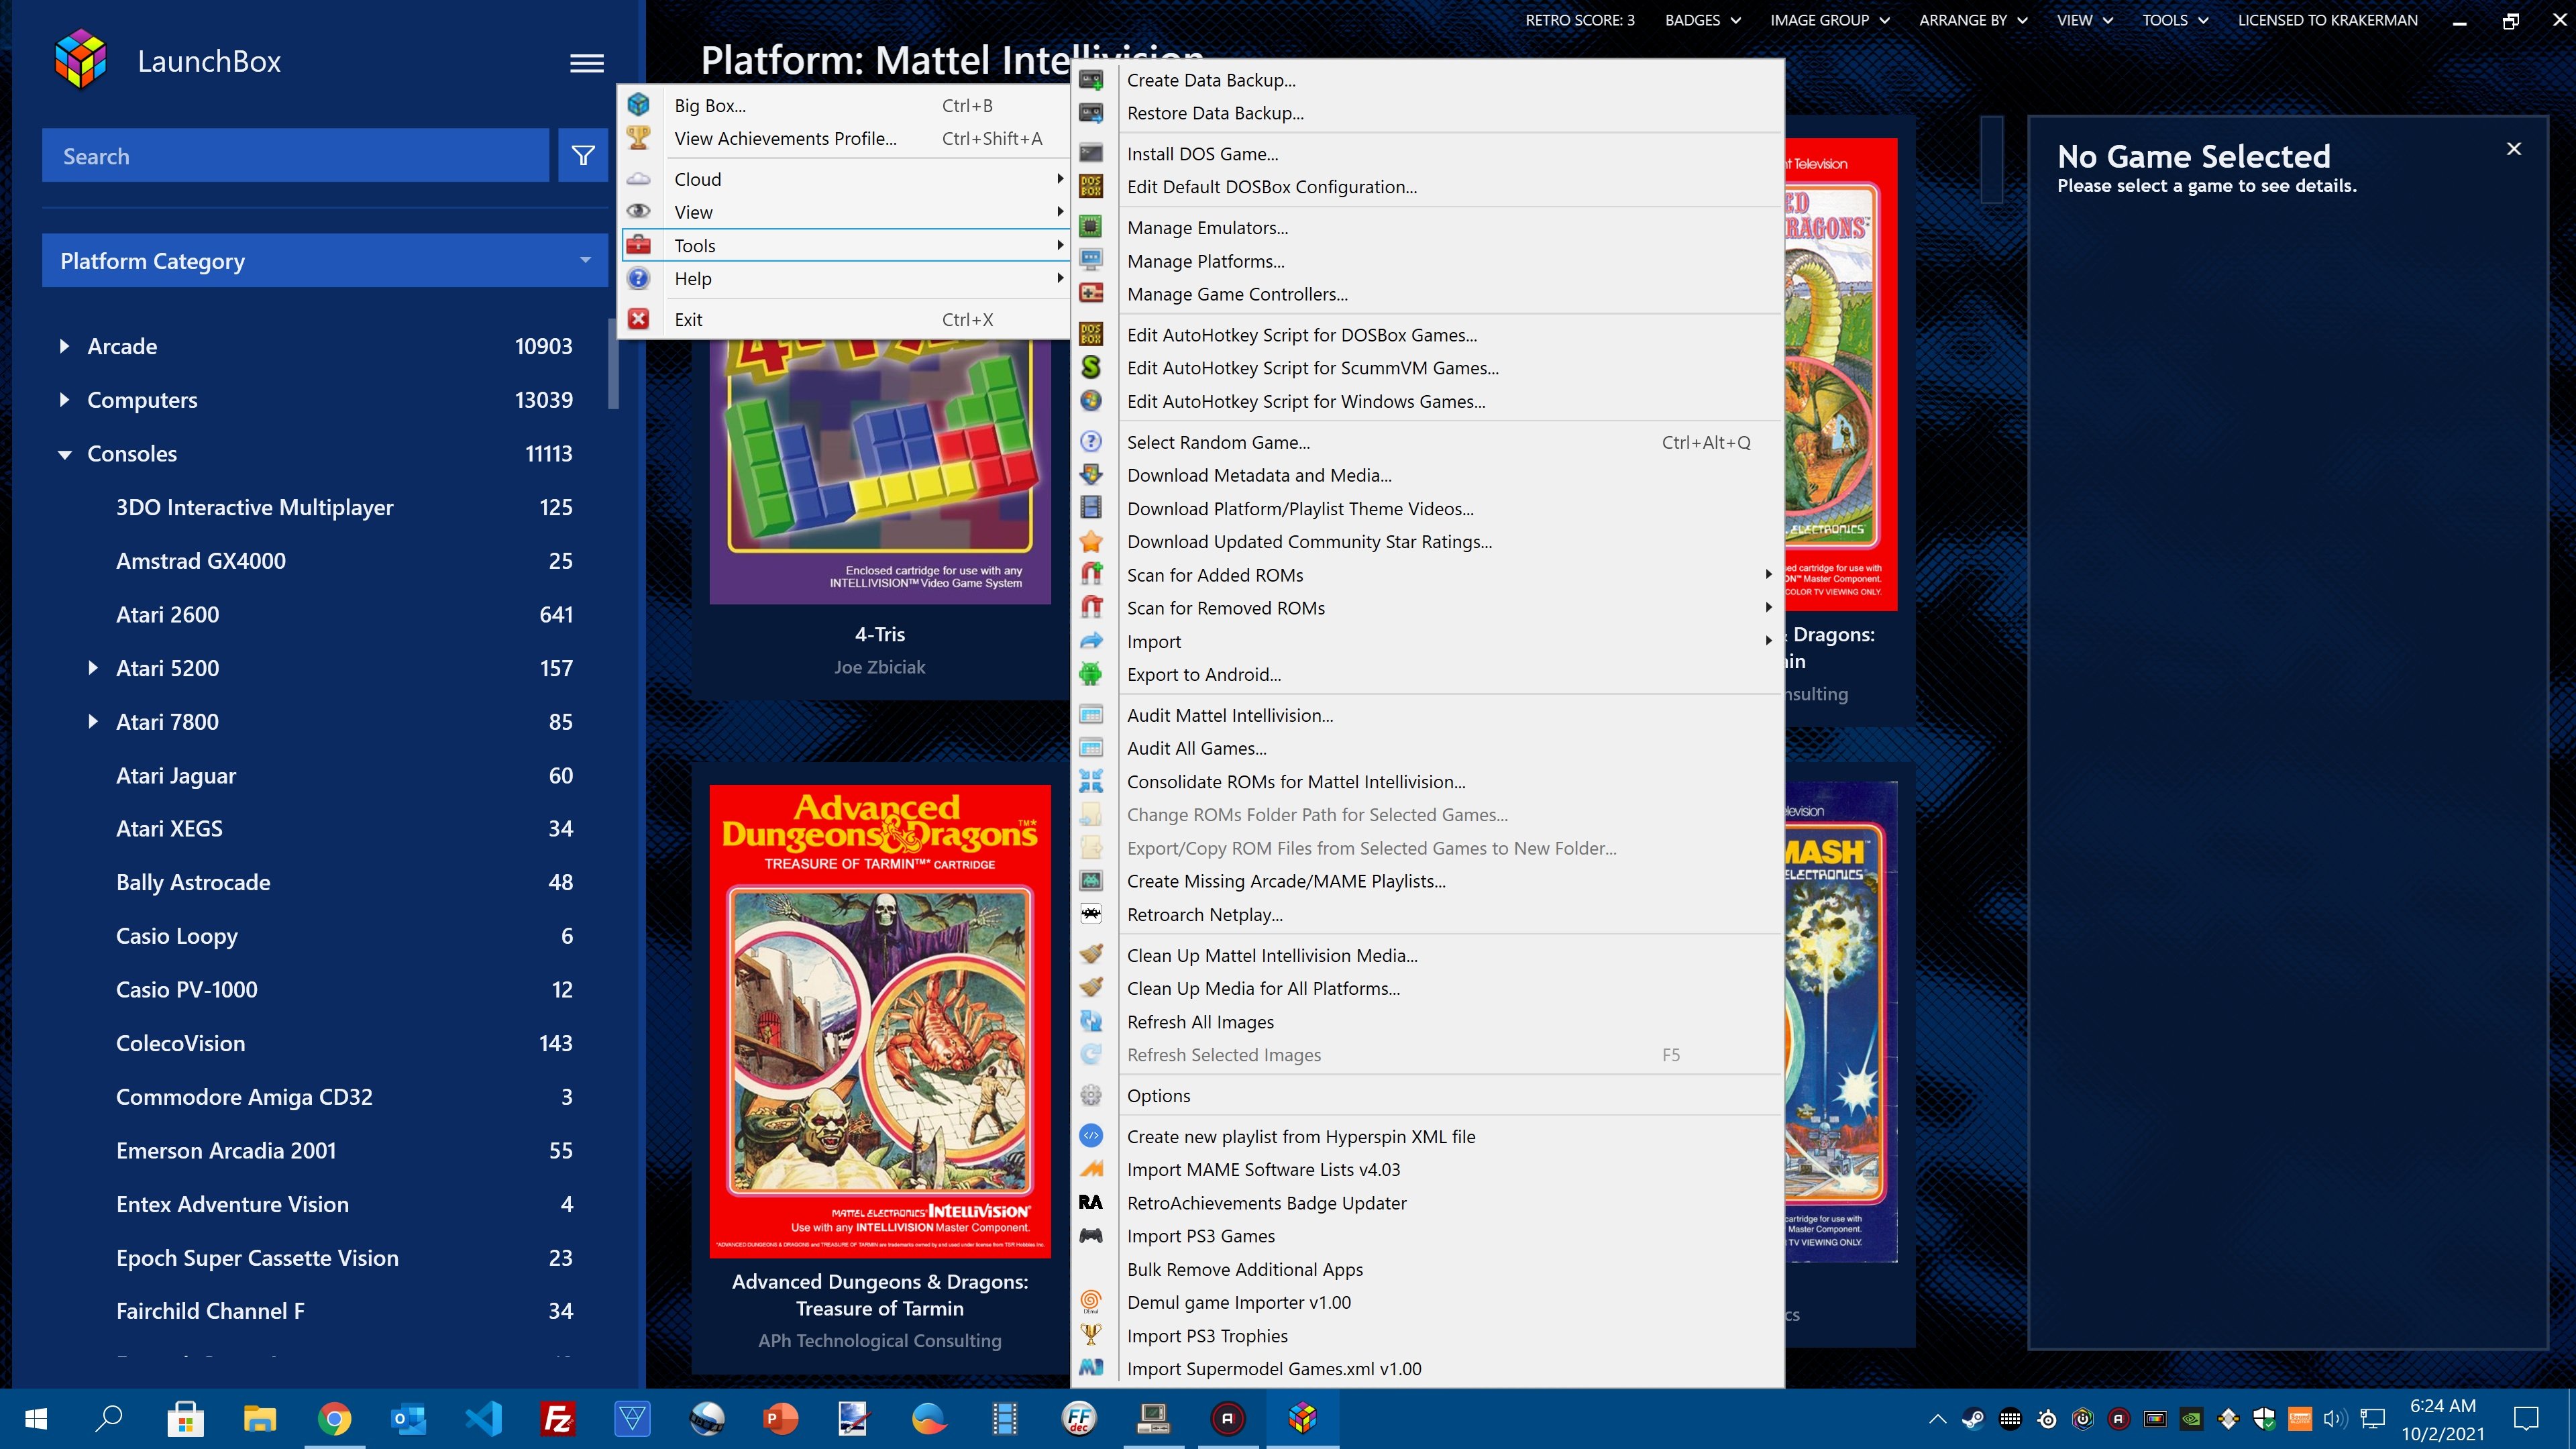
Task: Open the Badges dropdown in top bar
Action: [1702, 20]
